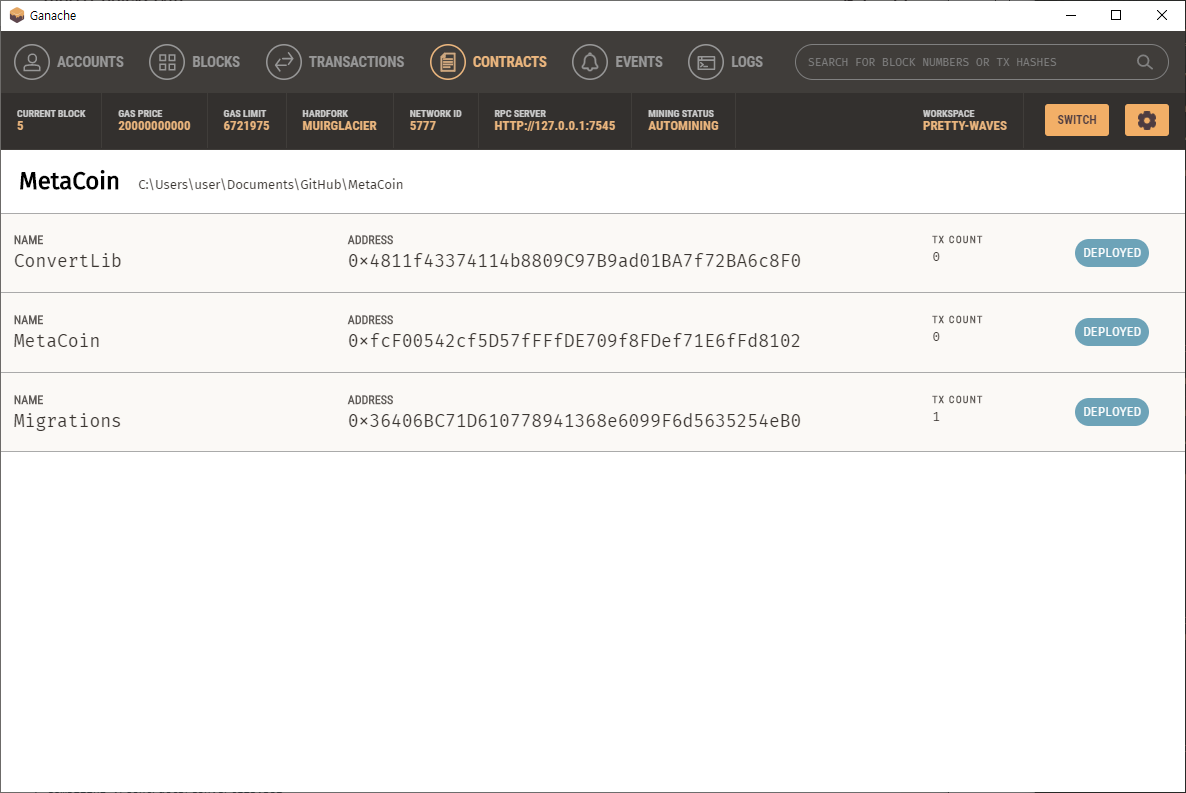The width and height of the screenshot is (1186, 793).
Task: Click the ConvertLib TX count value 0
Action: point(936,257)
